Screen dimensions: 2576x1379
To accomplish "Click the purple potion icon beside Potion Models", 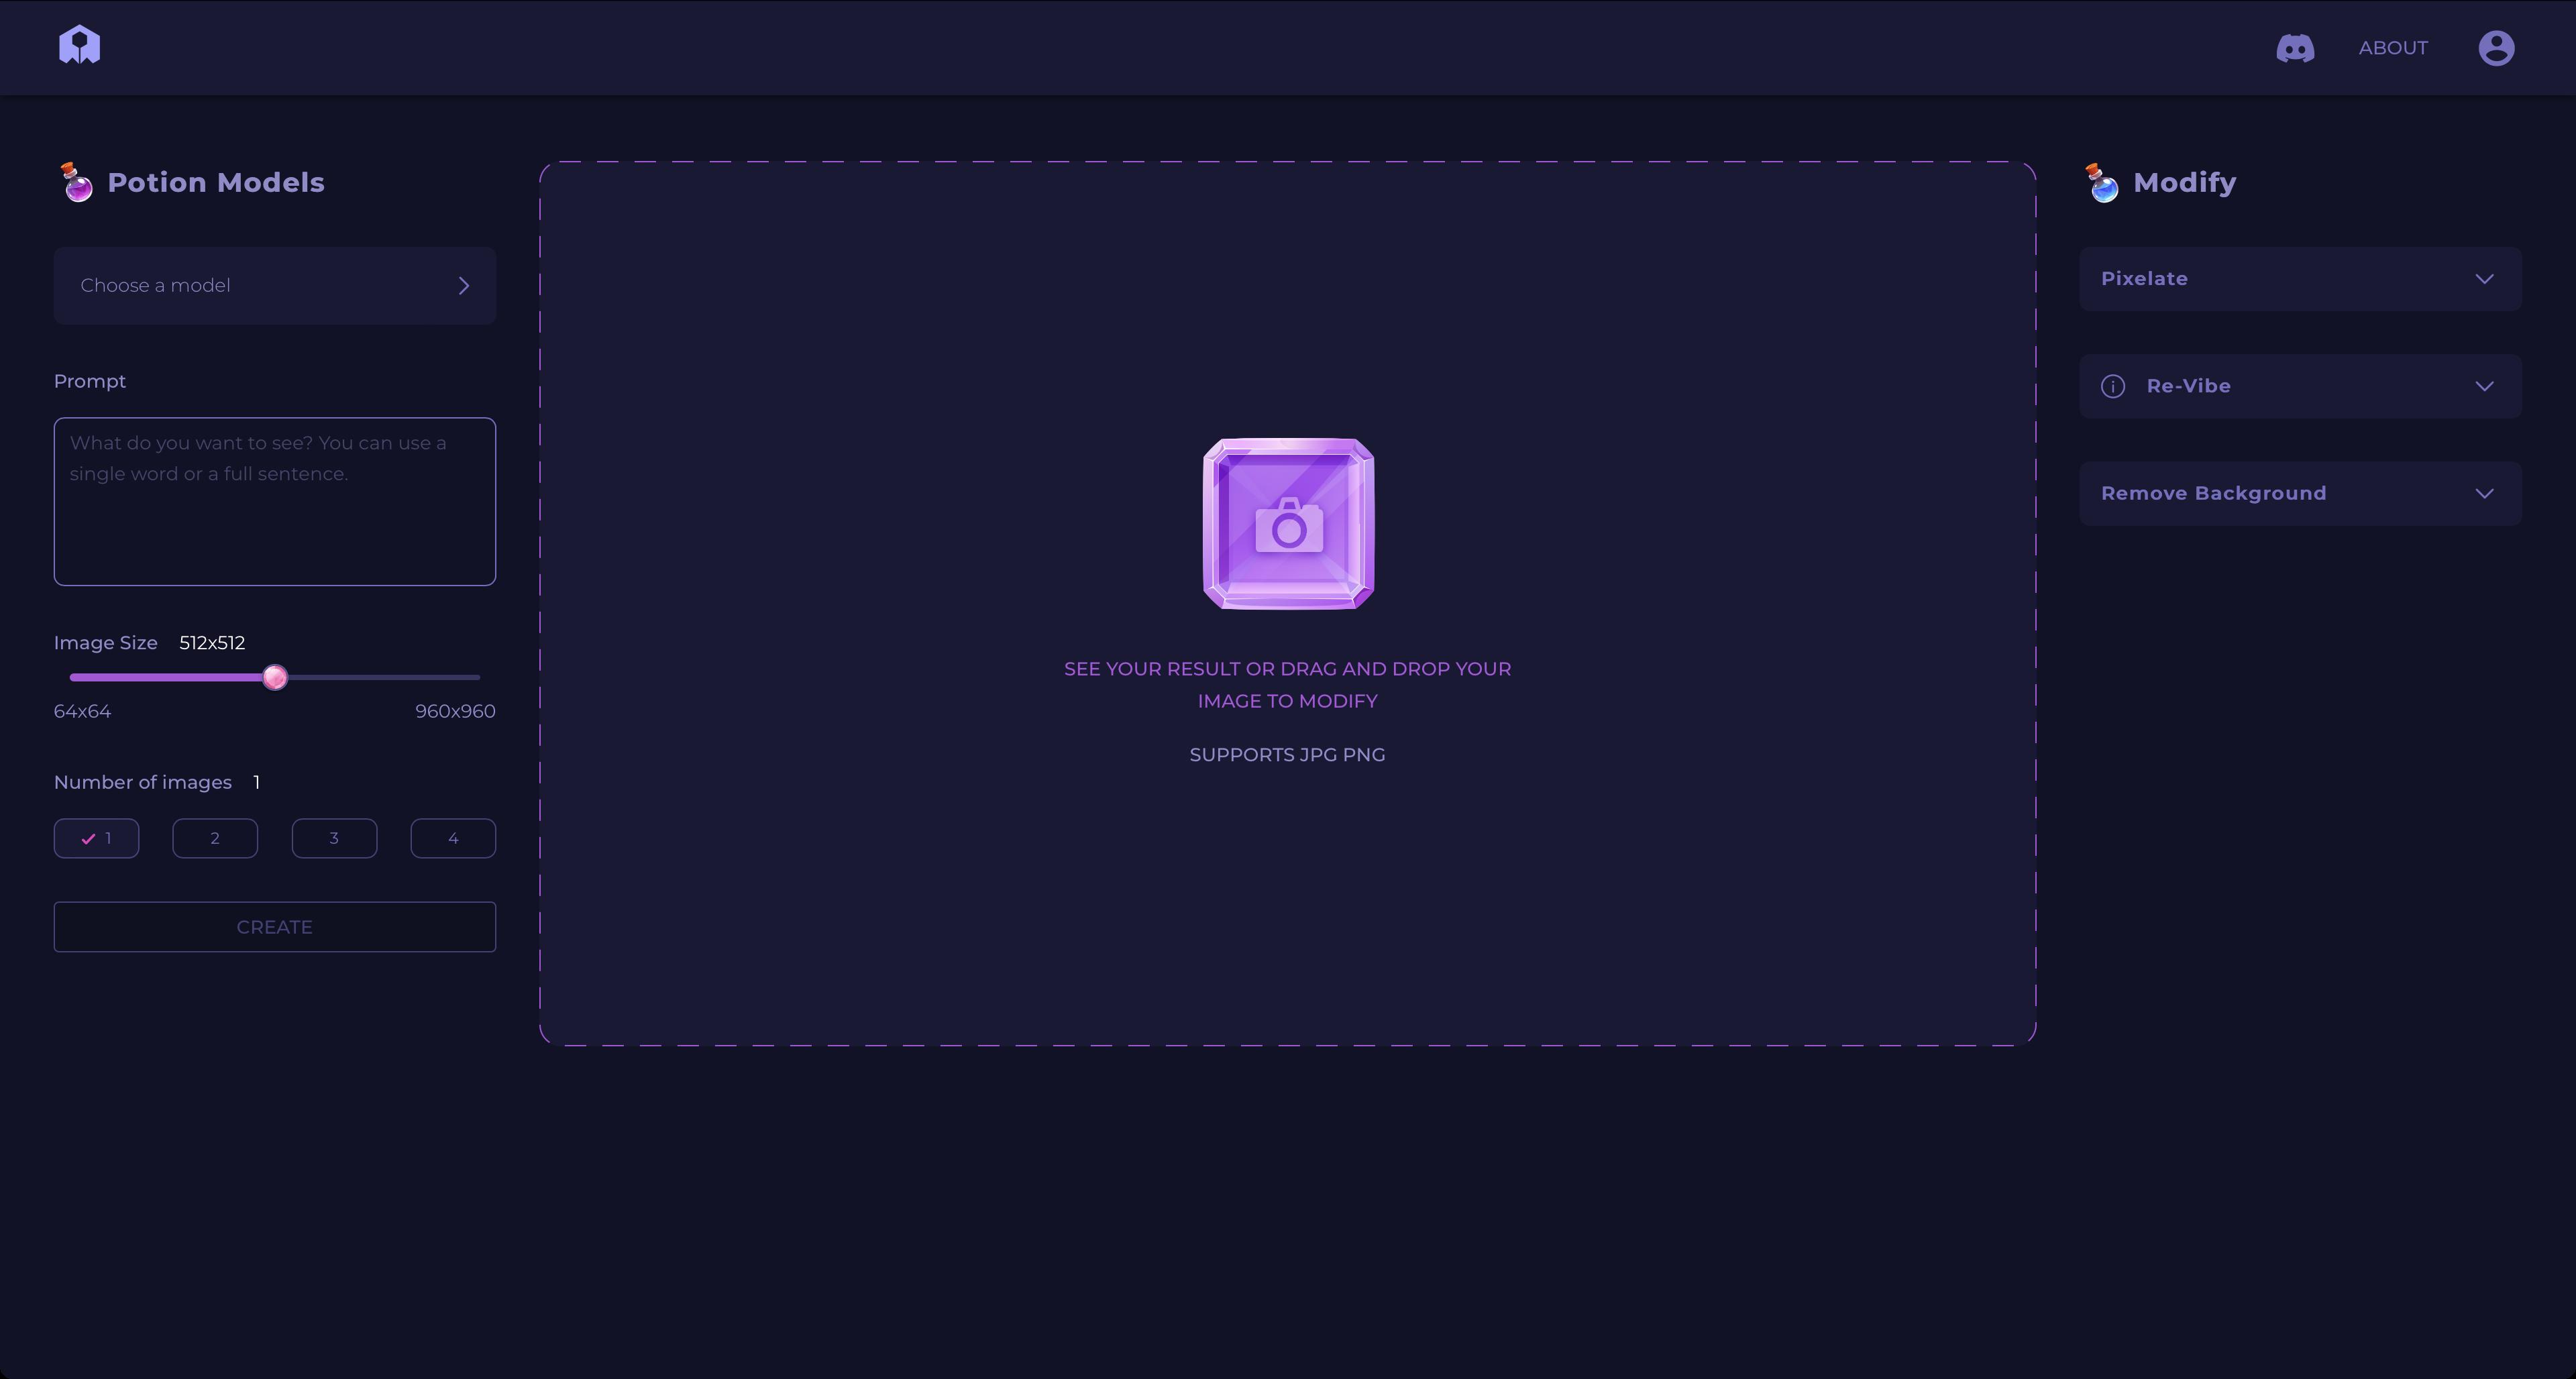I will tap(77, 183).
